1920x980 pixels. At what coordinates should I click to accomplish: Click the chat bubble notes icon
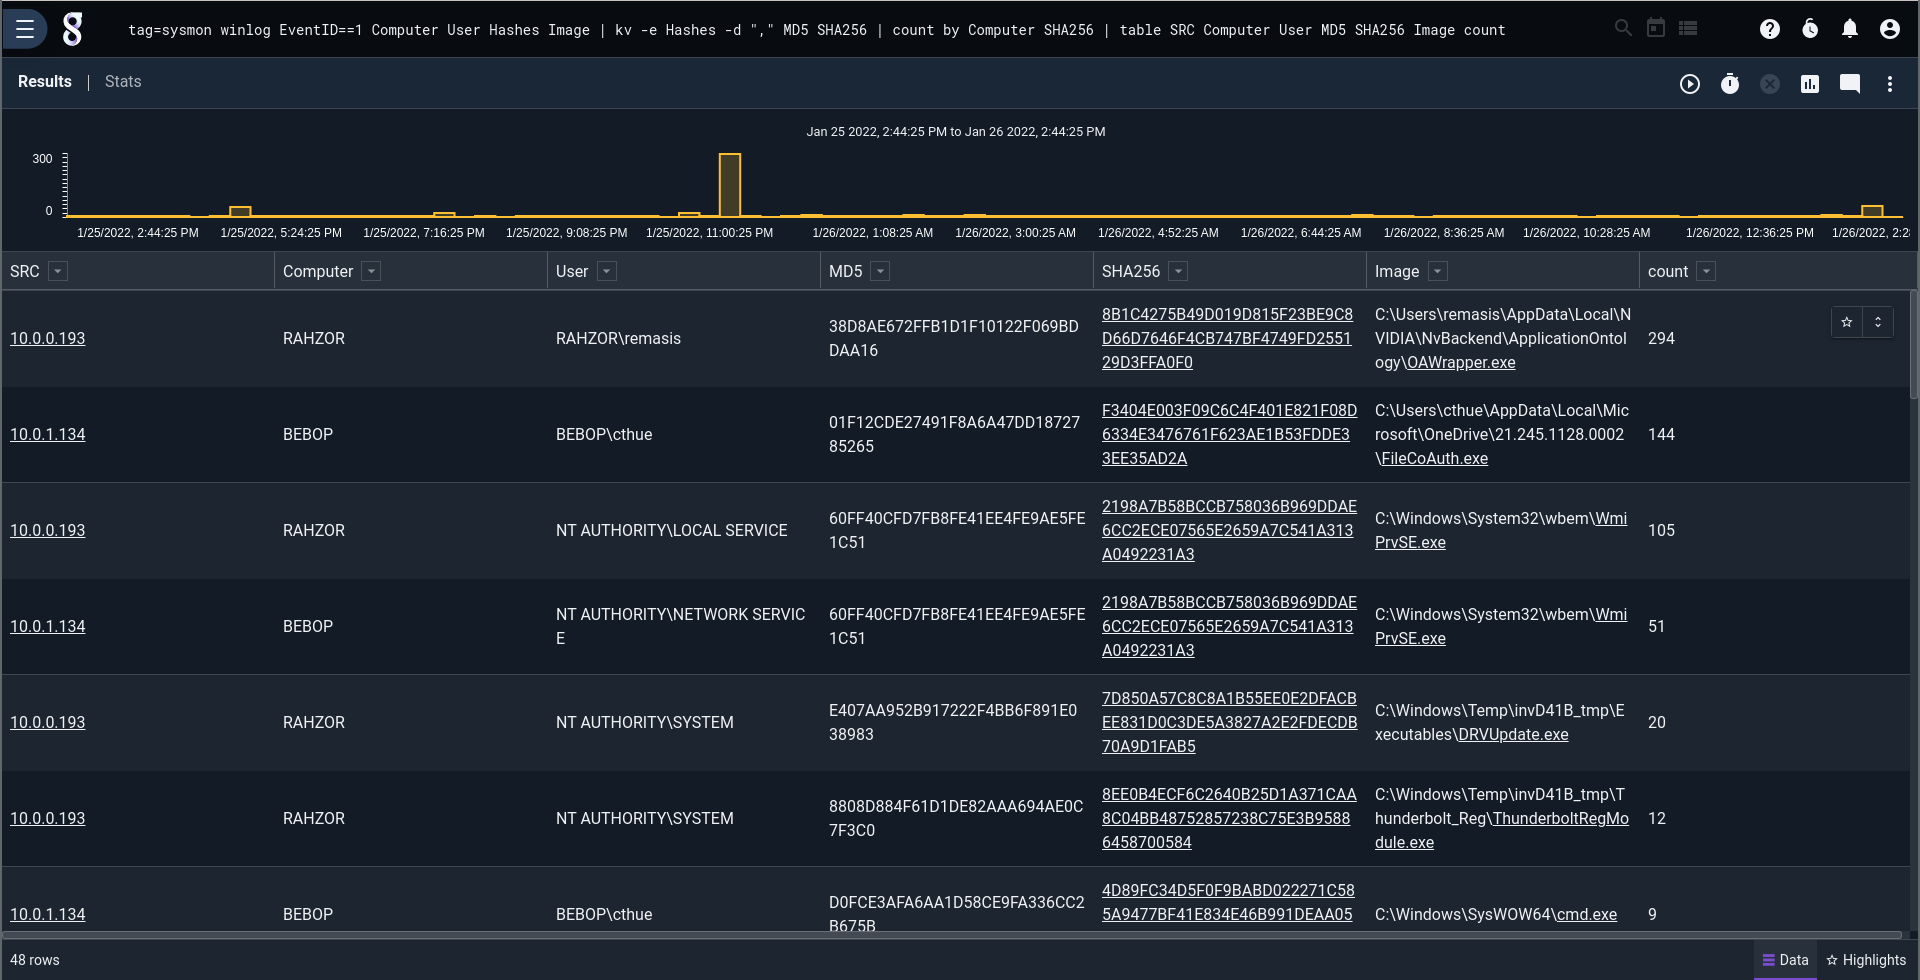[x=1849, y=84]
